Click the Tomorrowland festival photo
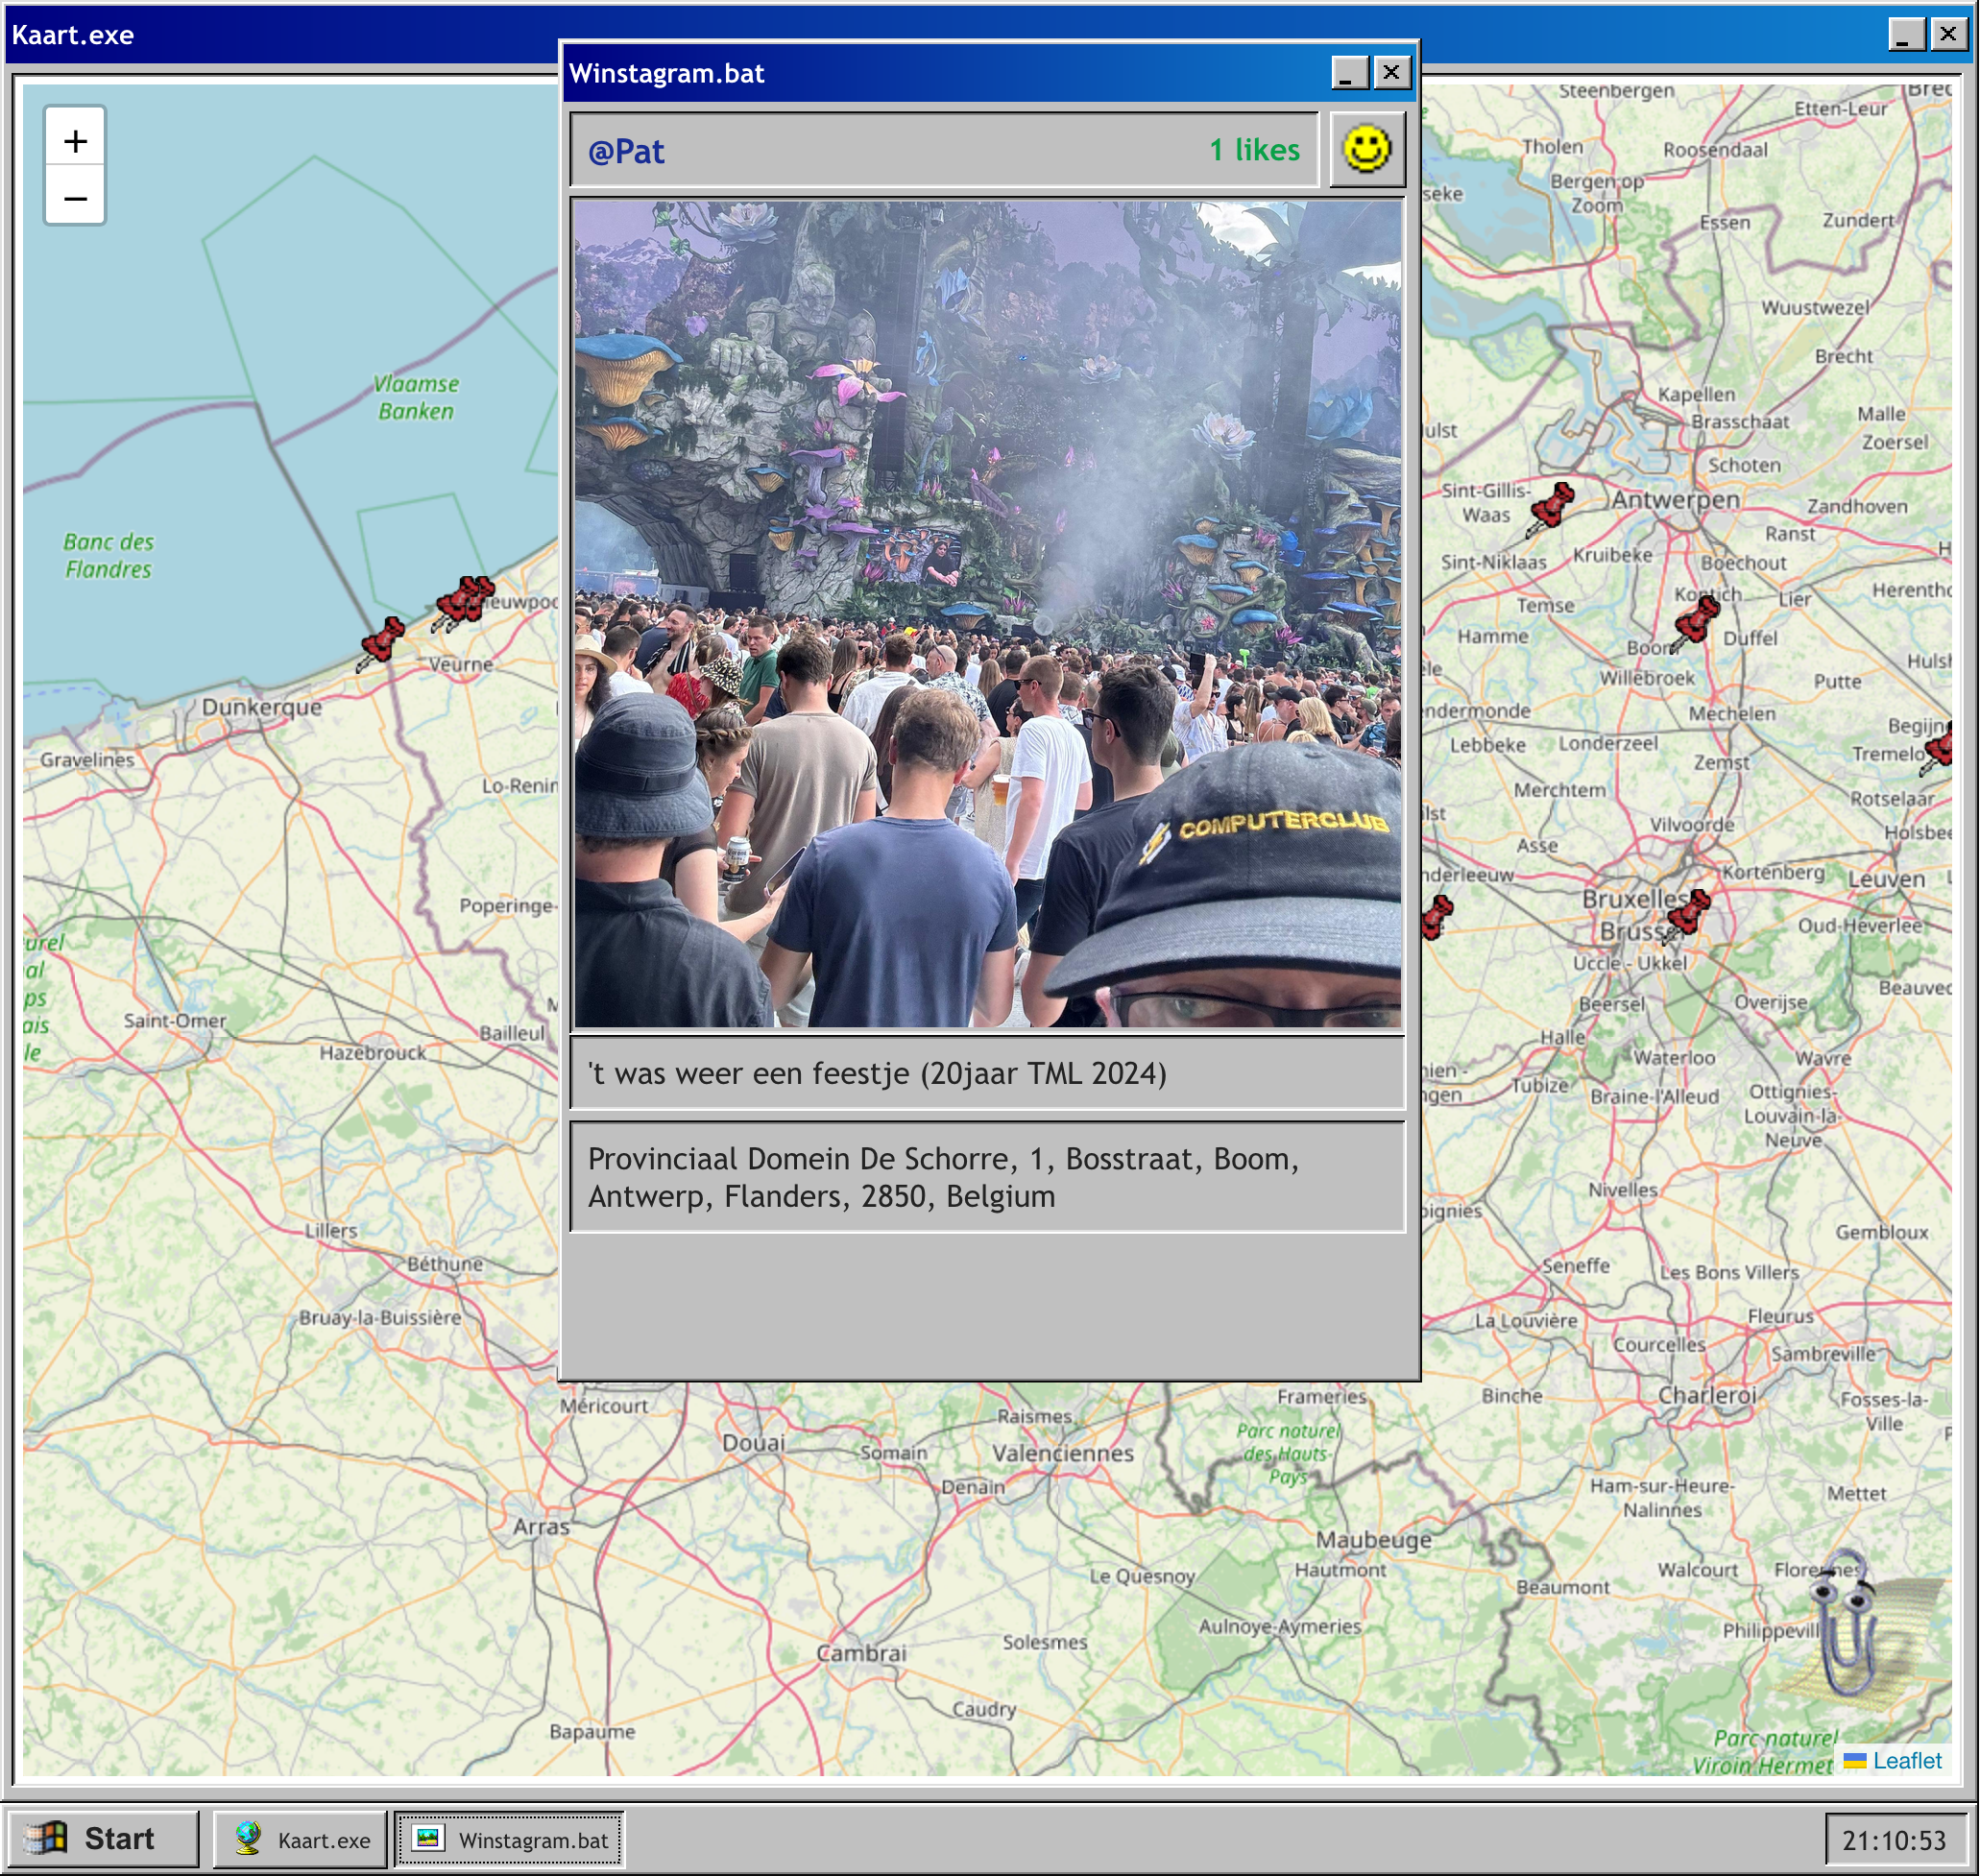1980x1876 pixels. [987, 613]
